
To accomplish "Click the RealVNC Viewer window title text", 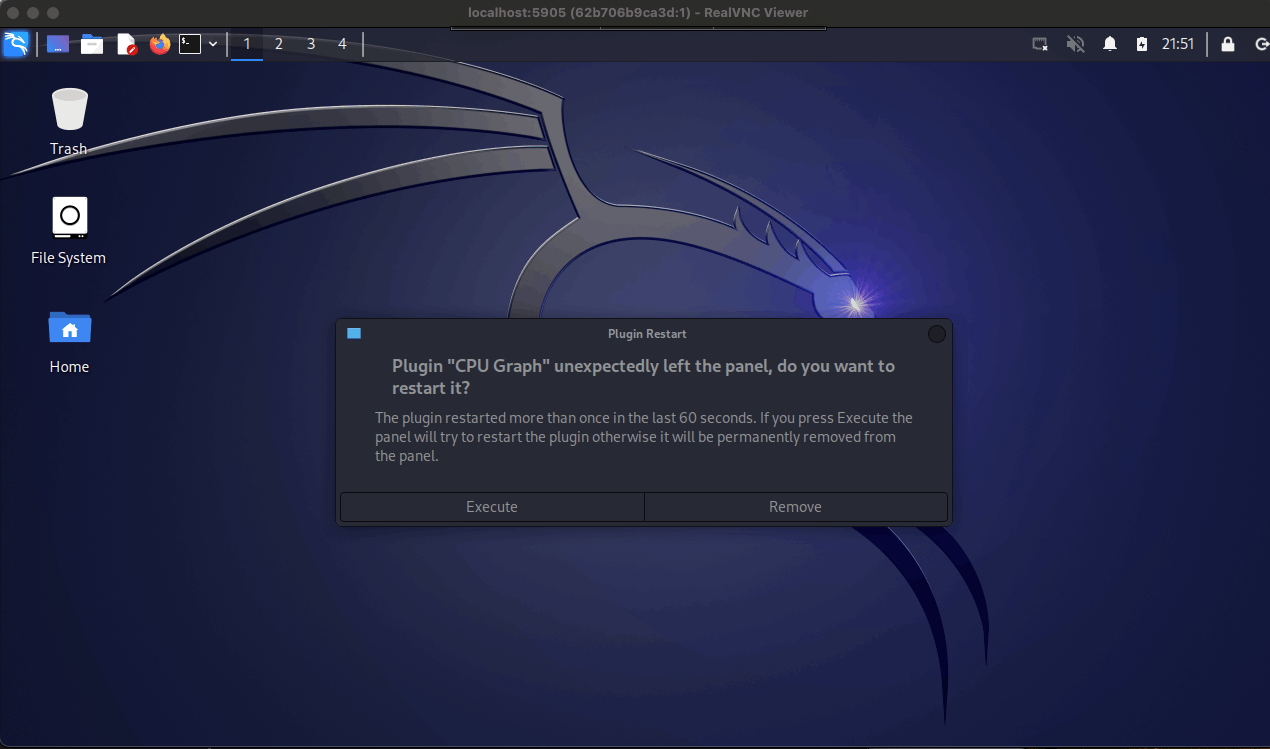I will [638, 13].
